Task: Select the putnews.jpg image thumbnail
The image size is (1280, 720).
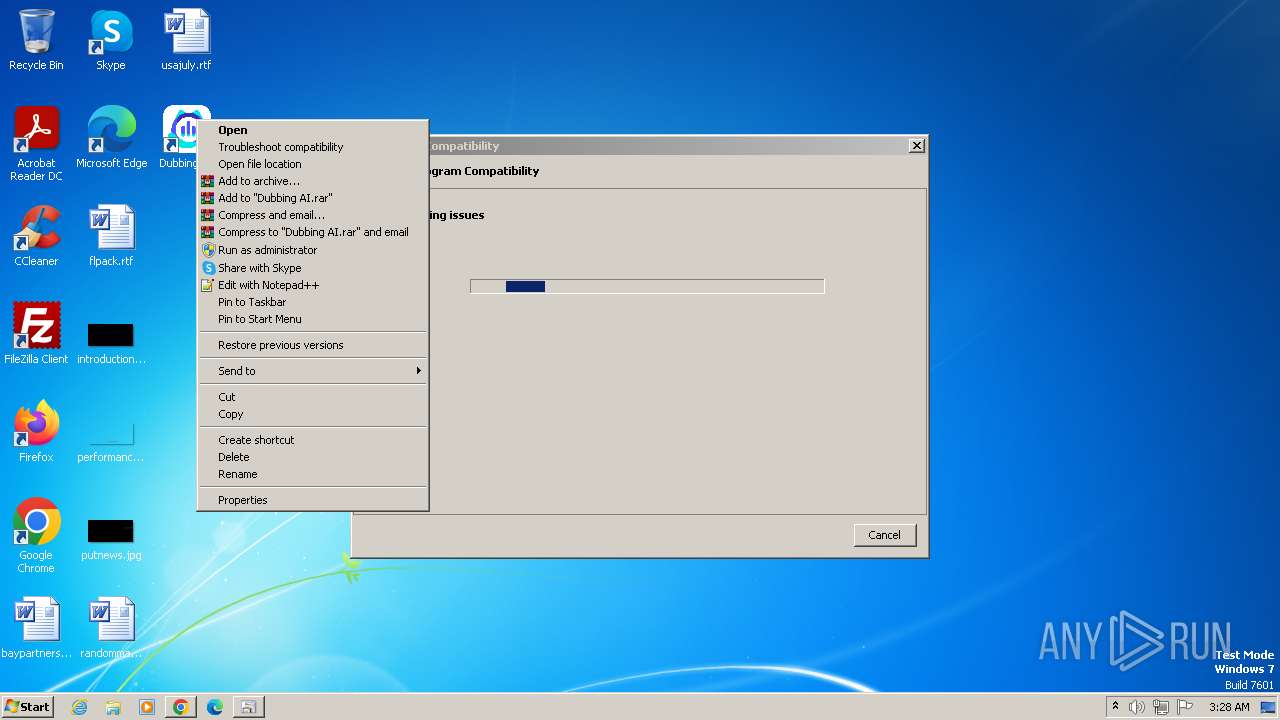Action: (110, 539)
